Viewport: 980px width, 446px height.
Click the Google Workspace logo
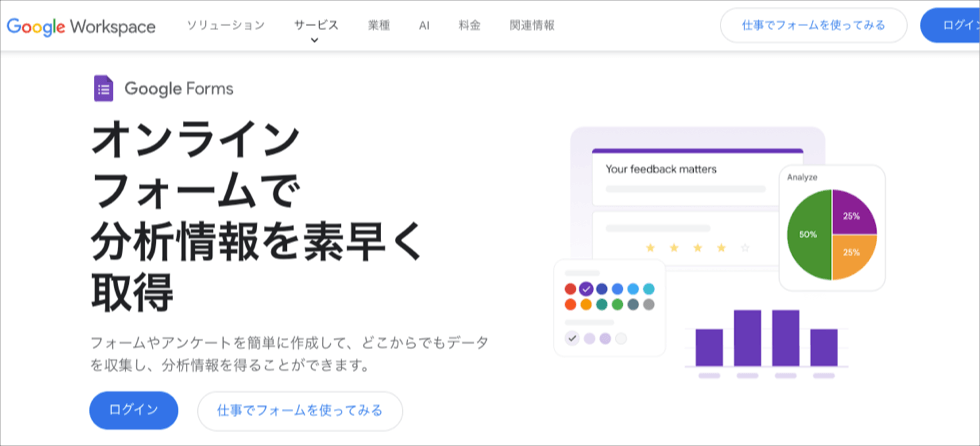tap(81, 26)
